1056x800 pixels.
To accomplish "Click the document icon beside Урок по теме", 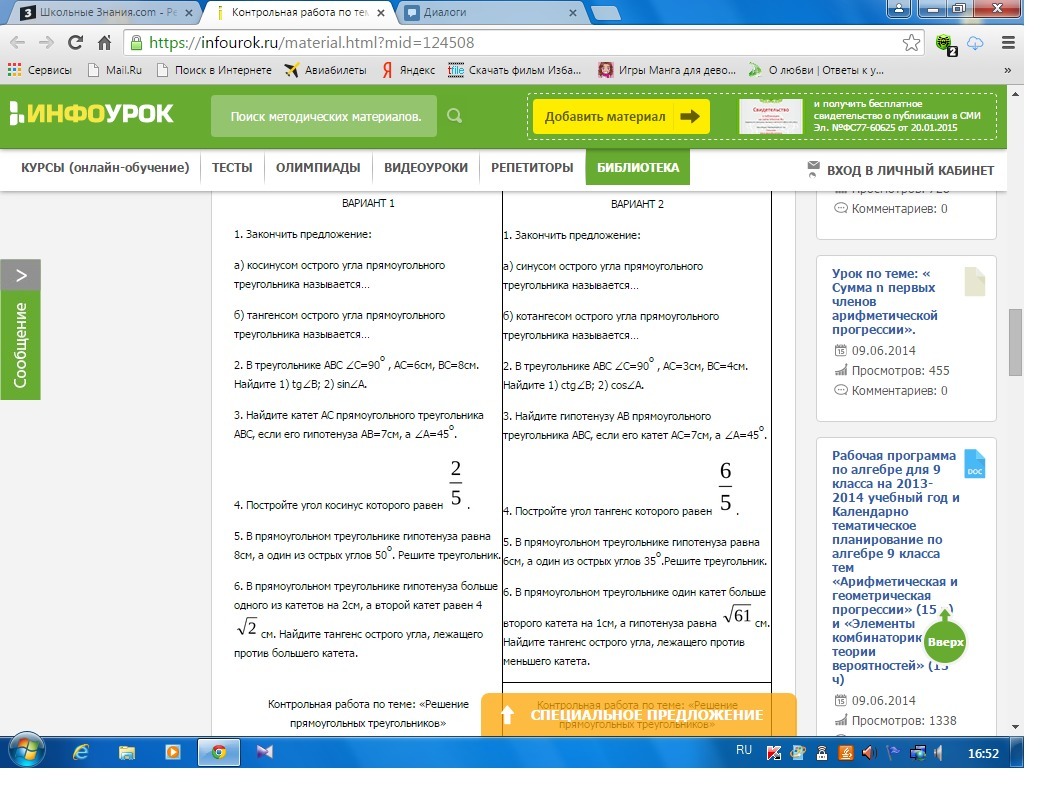I will click(975, 281).
